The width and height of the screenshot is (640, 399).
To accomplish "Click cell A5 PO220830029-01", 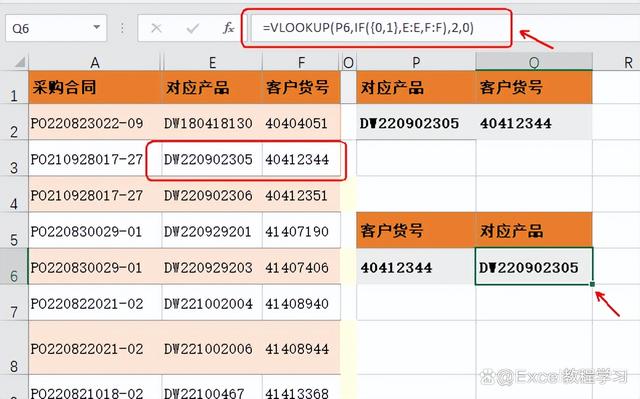I will click(x=95, y=231).
